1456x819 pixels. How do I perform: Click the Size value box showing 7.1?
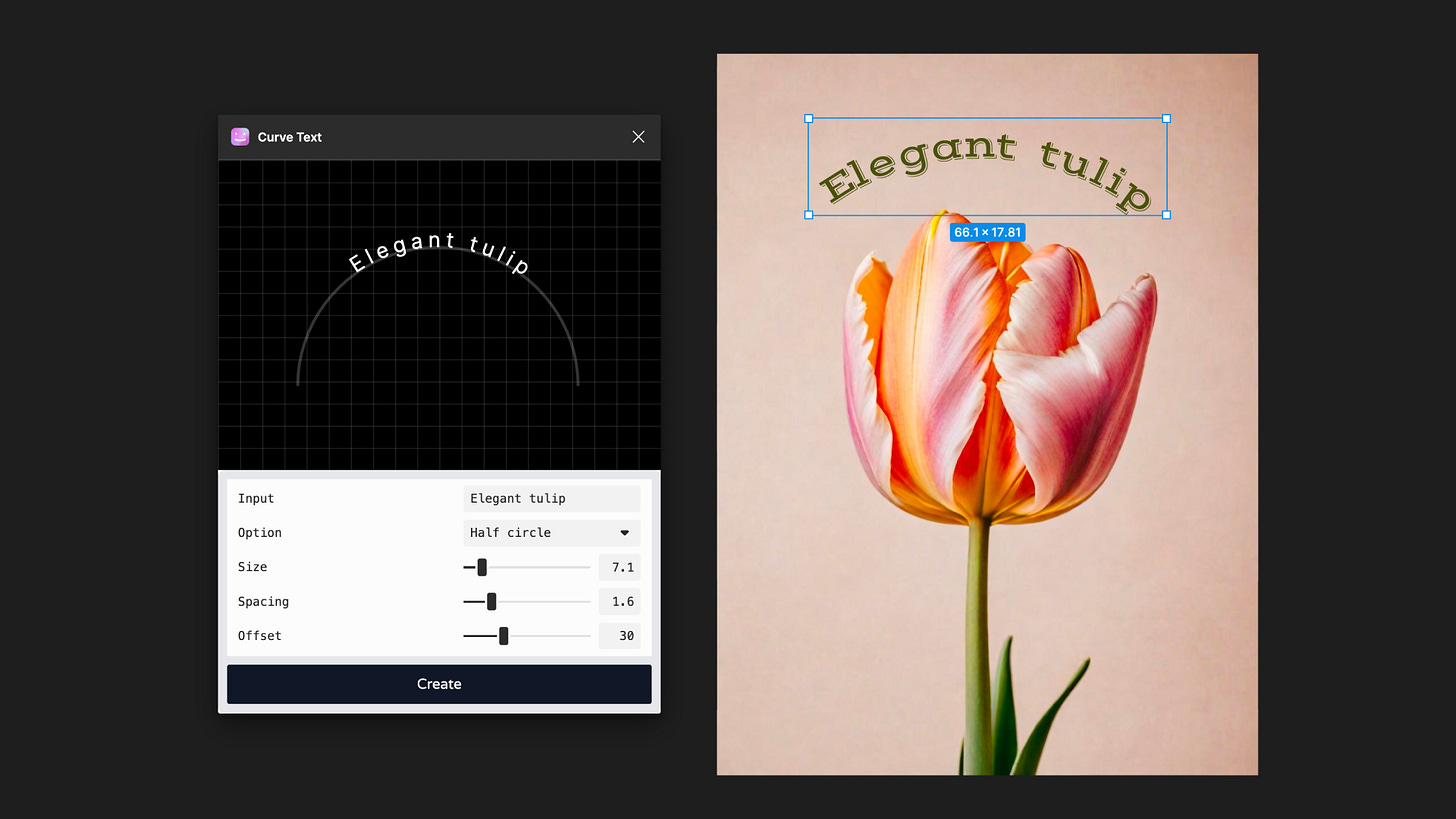point(619,567)
